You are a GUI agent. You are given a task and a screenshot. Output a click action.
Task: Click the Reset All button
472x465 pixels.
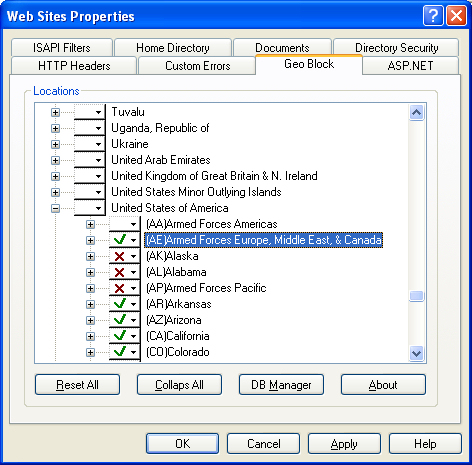click(x=77, y=385)
